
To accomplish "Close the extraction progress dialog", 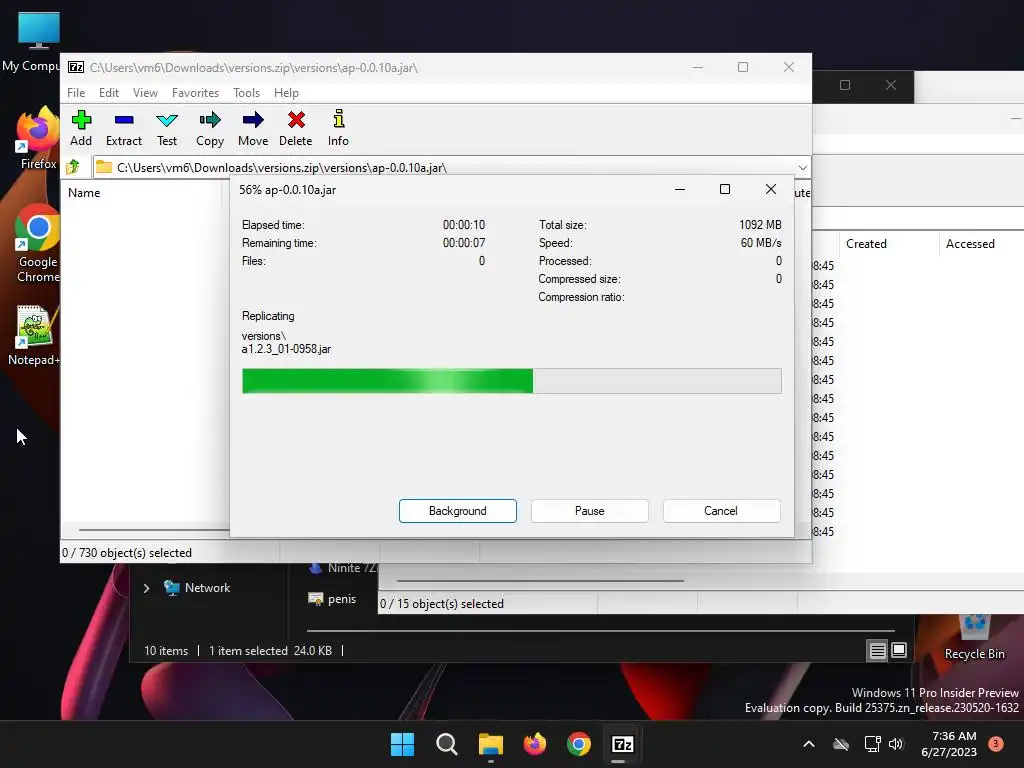I will (771, 189).
